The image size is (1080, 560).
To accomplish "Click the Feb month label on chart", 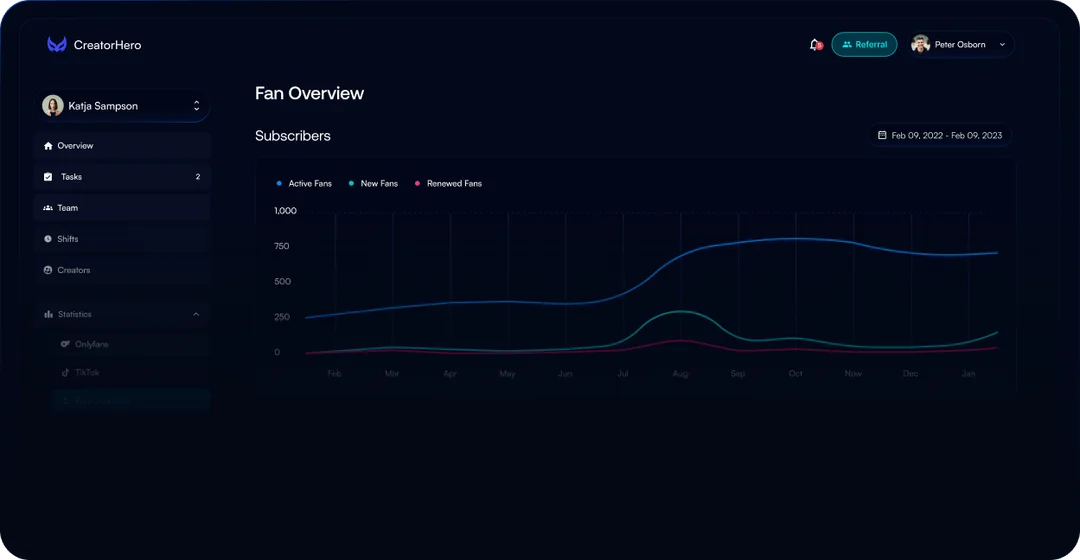I will 334,373.
